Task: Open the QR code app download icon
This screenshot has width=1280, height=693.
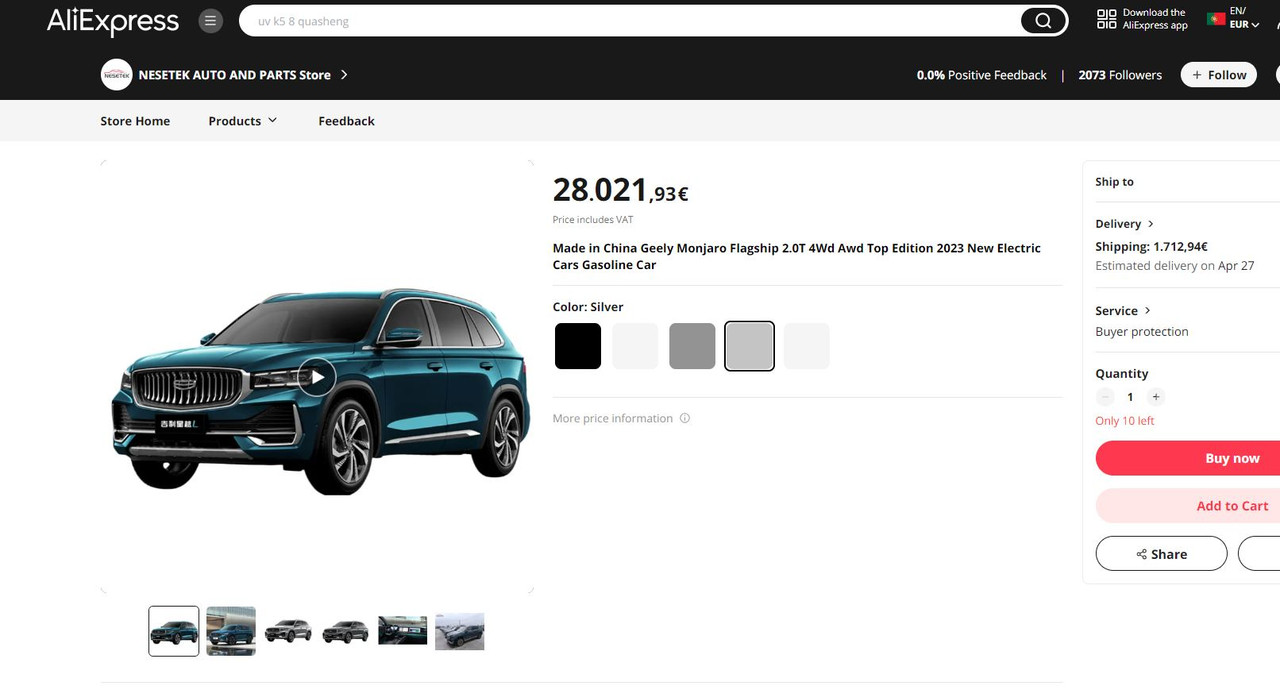Action: [x=1107, y=19]
